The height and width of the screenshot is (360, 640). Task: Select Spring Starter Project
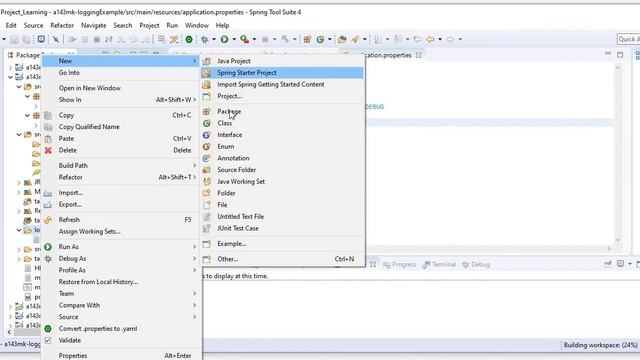pyautogui.click(x=282, y=73)
